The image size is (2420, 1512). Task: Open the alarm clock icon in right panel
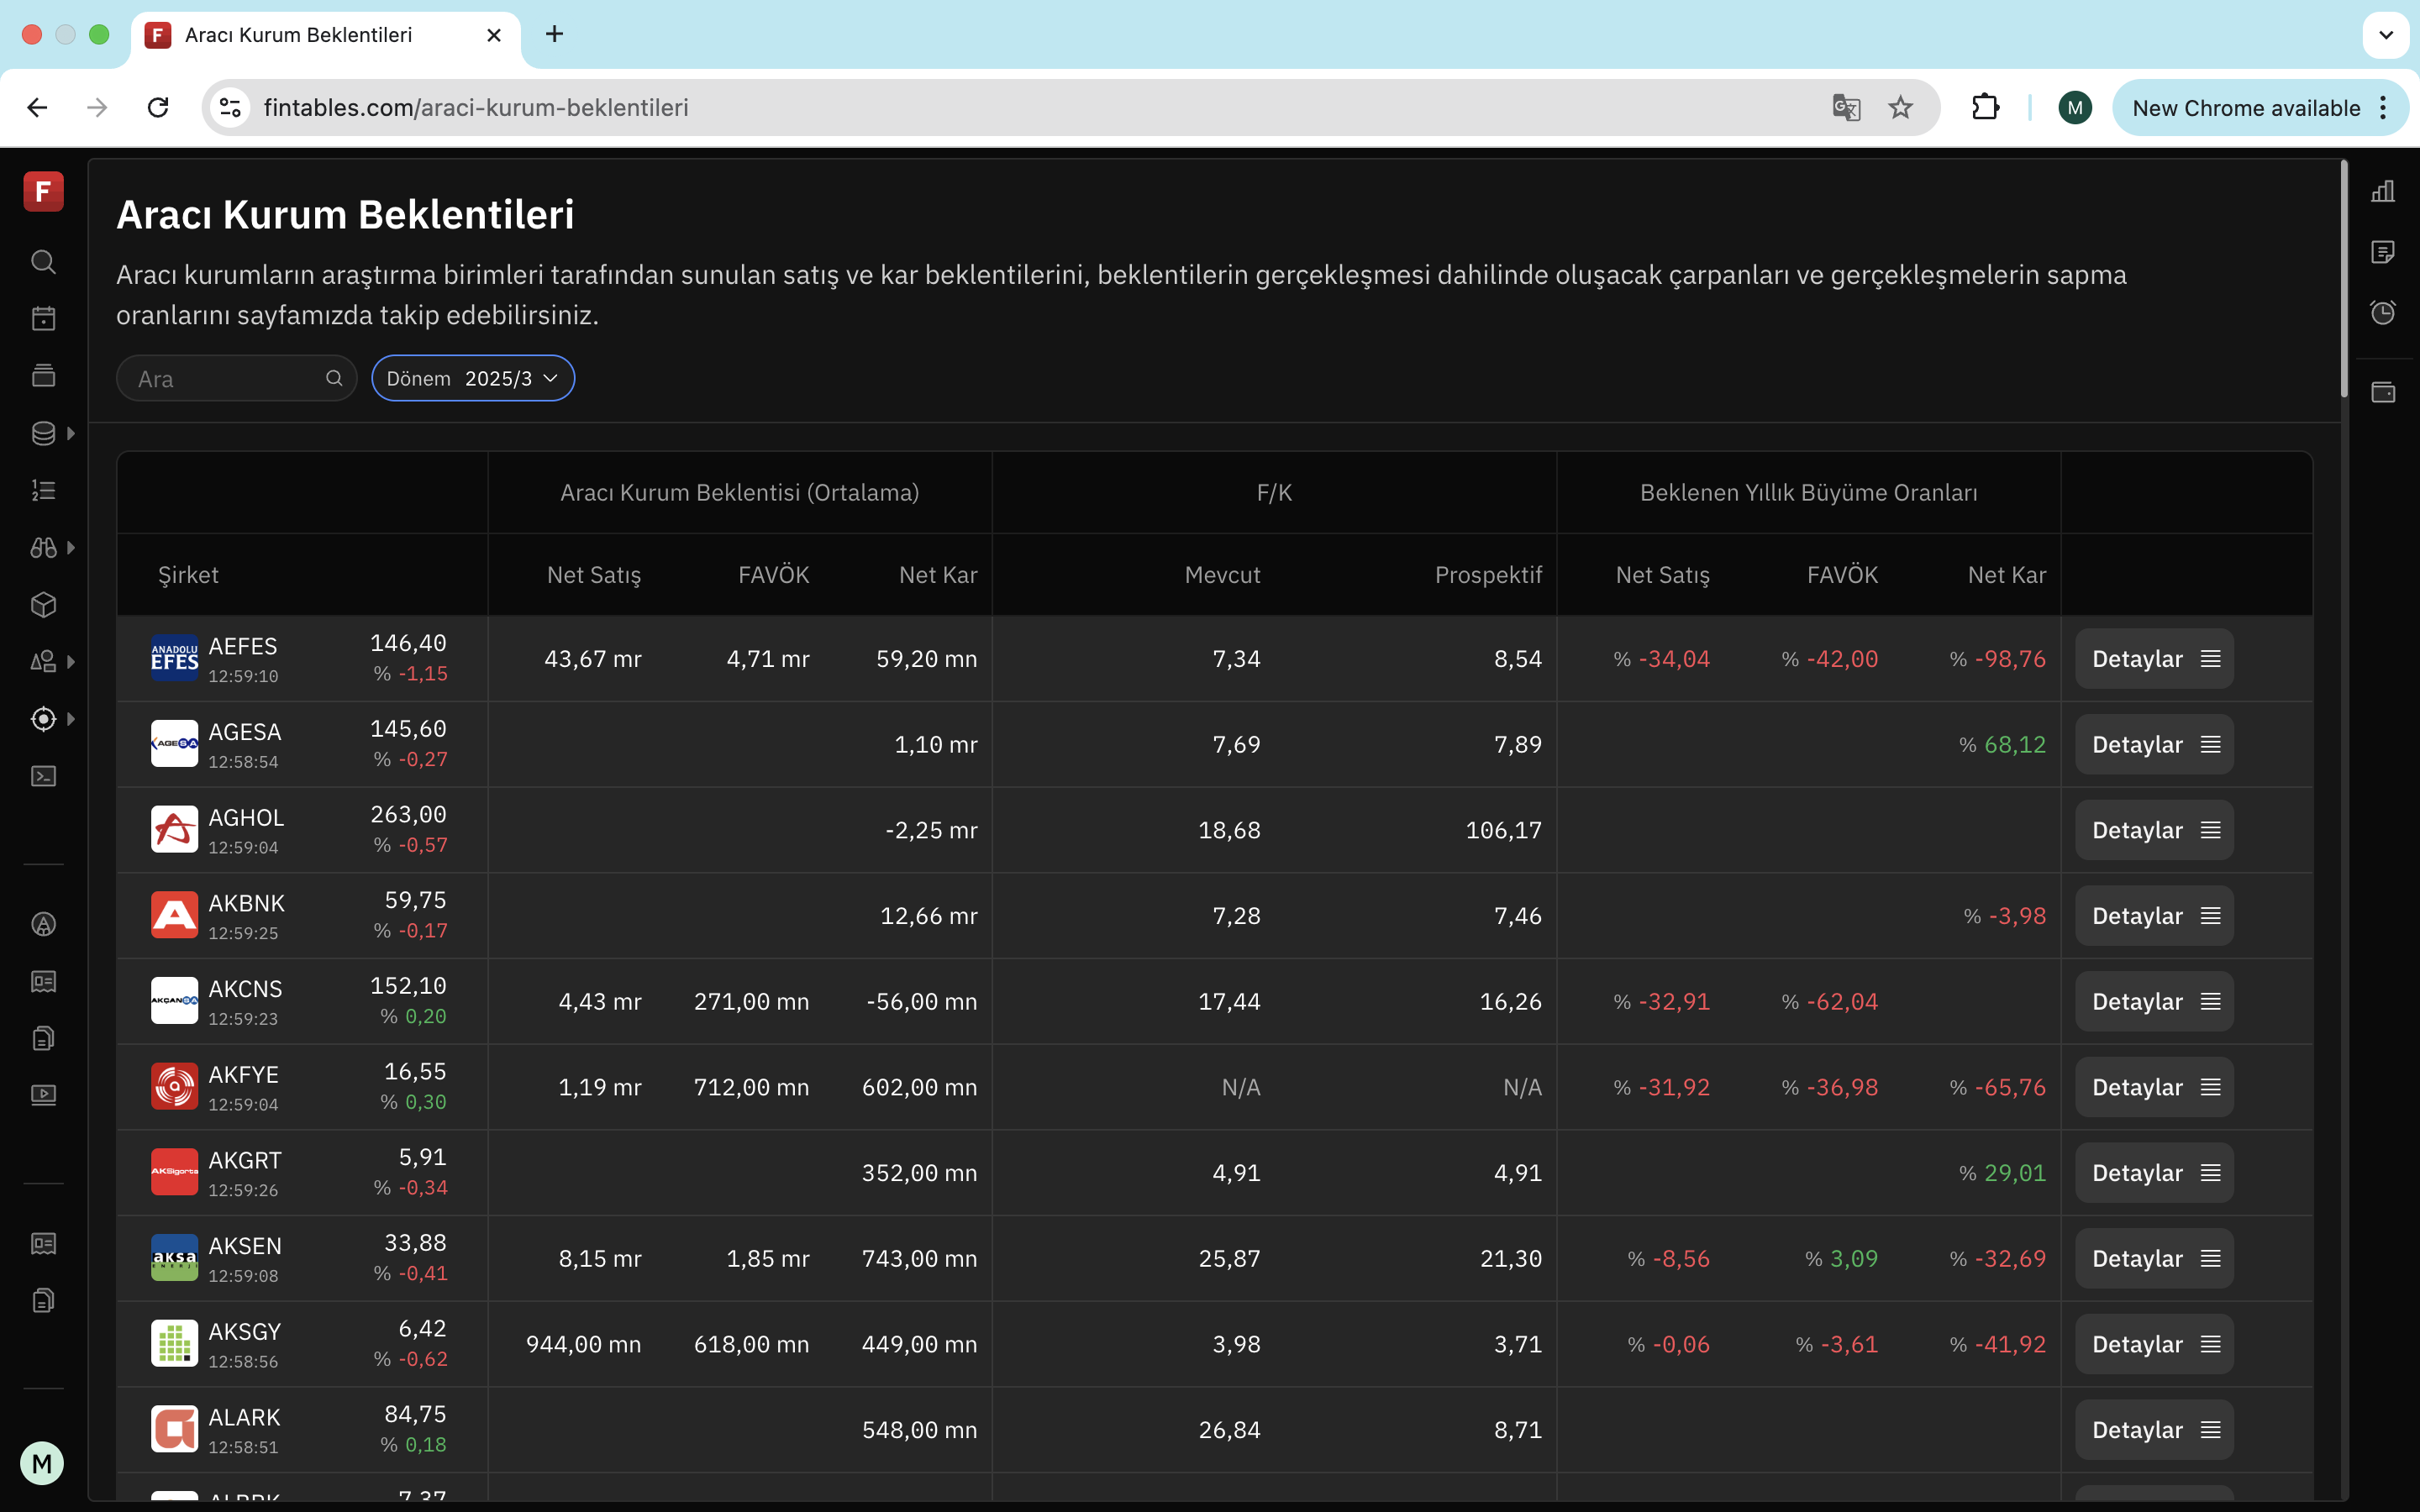tap(2383, 313)
